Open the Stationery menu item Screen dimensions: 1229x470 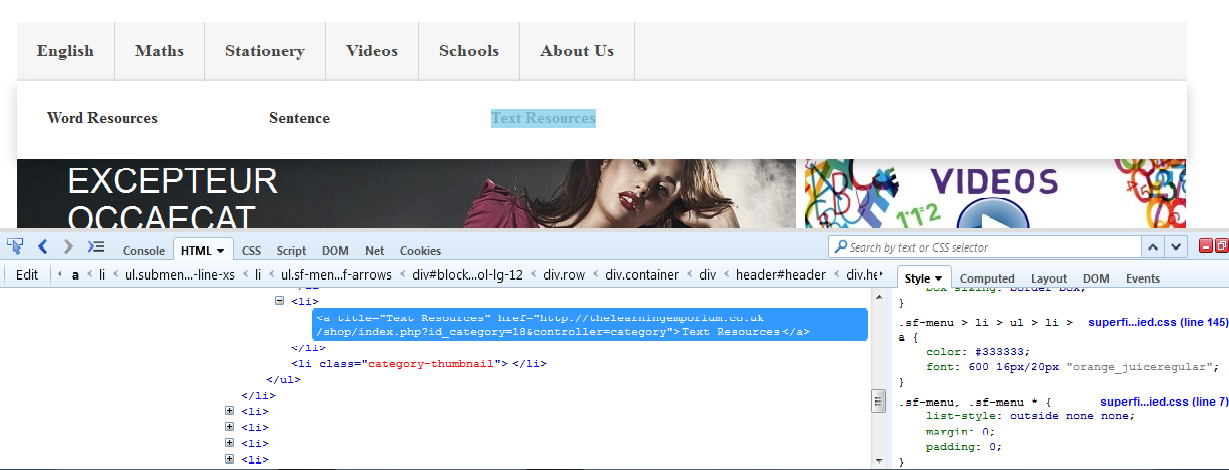265,51
